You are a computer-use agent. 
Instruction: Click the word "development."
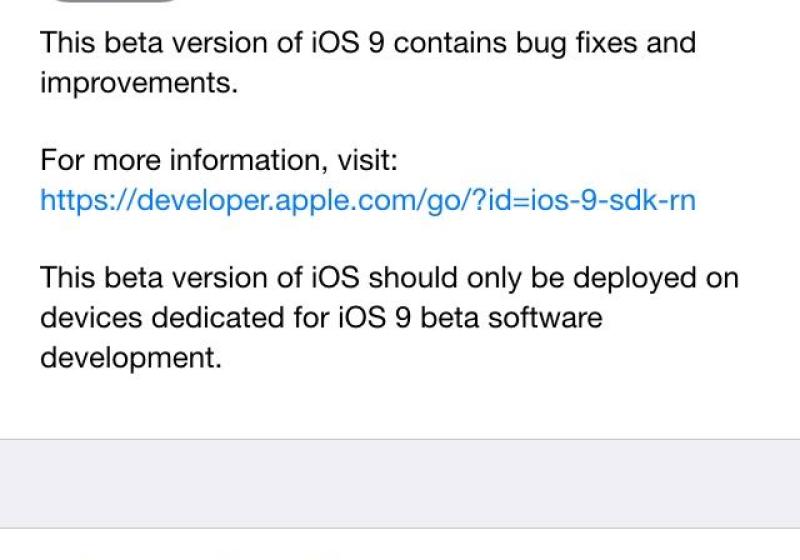click(x=131, y=358)
